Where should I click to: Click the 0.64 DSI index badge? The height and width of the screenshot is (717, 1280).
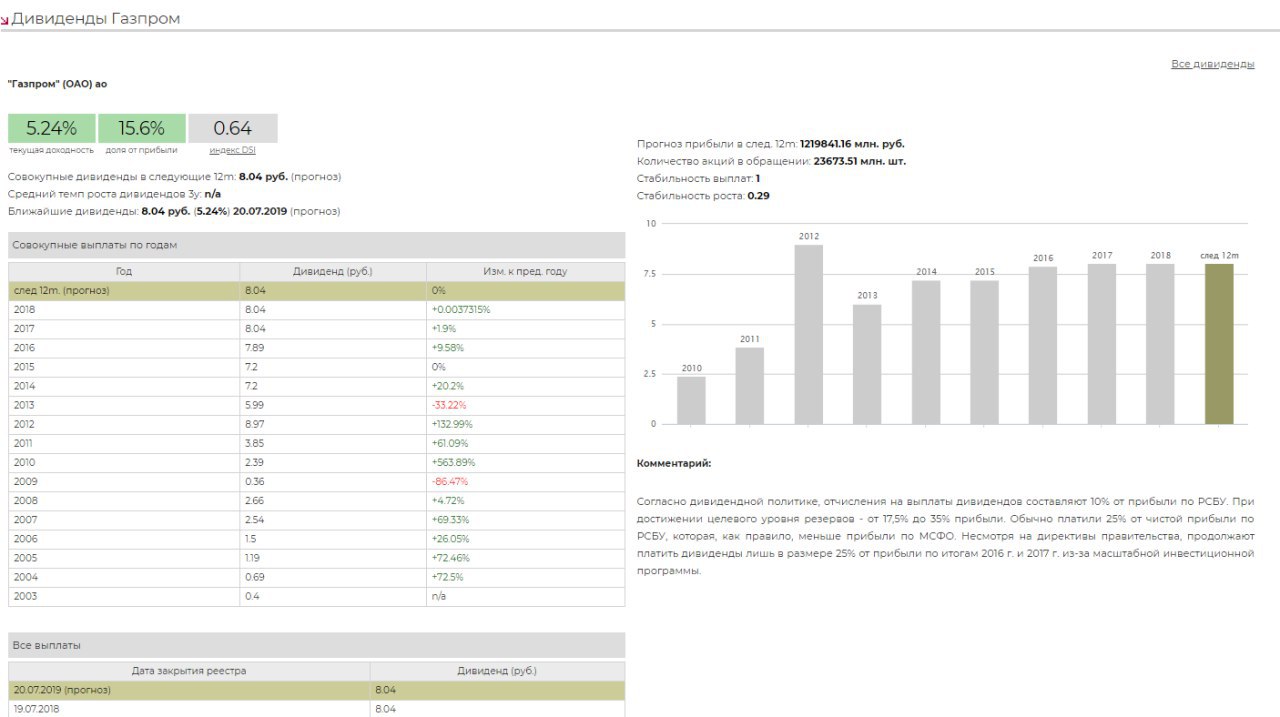(x=233, y=128)
